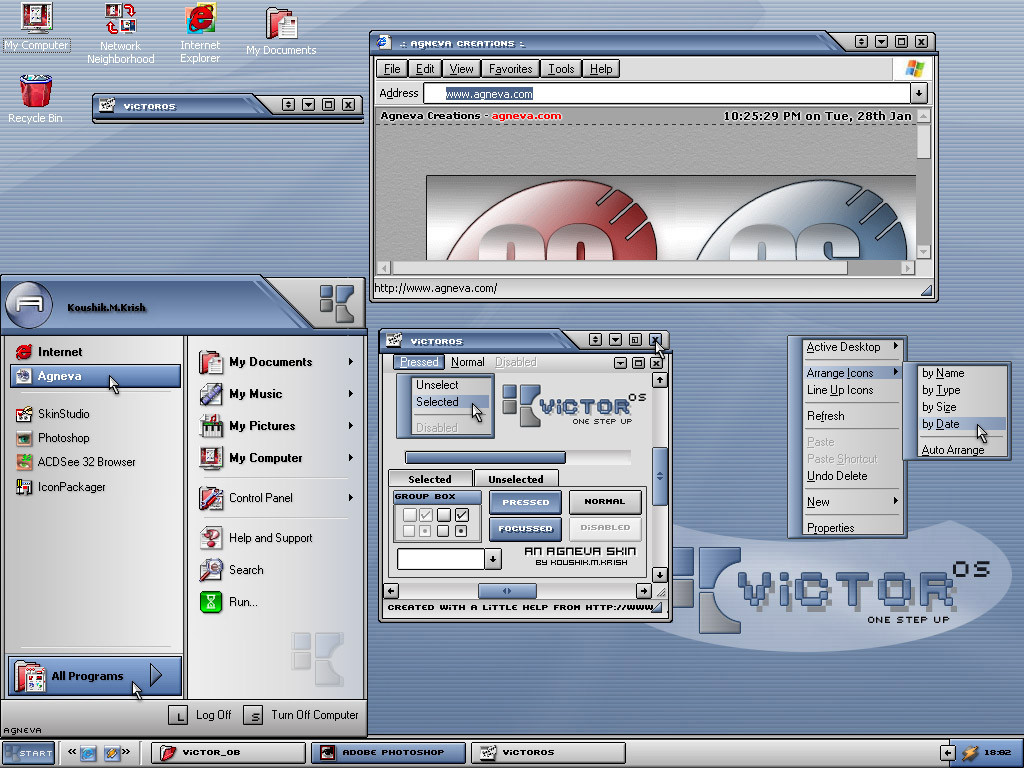Expand All Programs menu
The image size is (1024, 768).
click(95, 676)
